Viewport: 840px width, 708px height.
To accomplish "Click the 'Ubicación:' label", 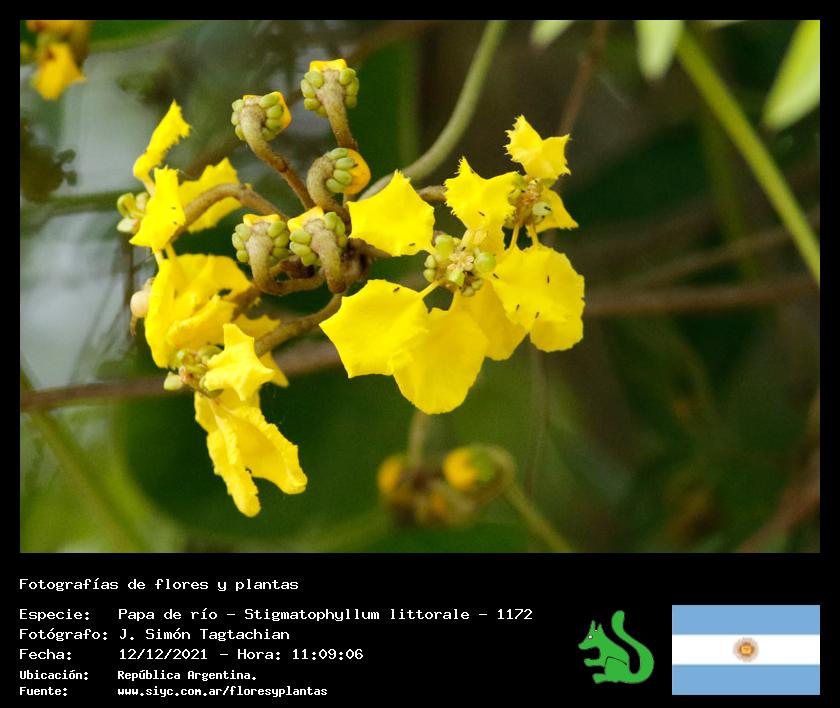I will pyautogui.click(x=54, y=675).
